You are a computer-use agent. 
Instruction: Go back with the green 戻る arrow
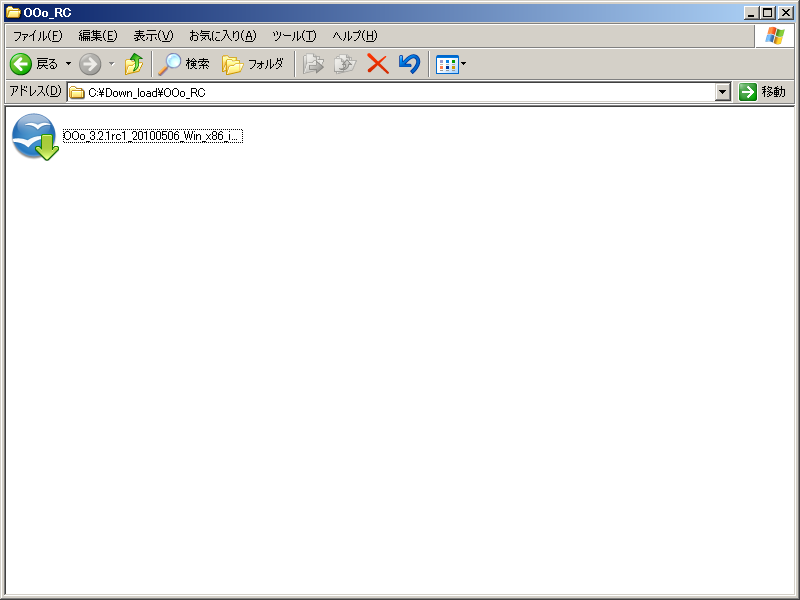click(34, 64)
